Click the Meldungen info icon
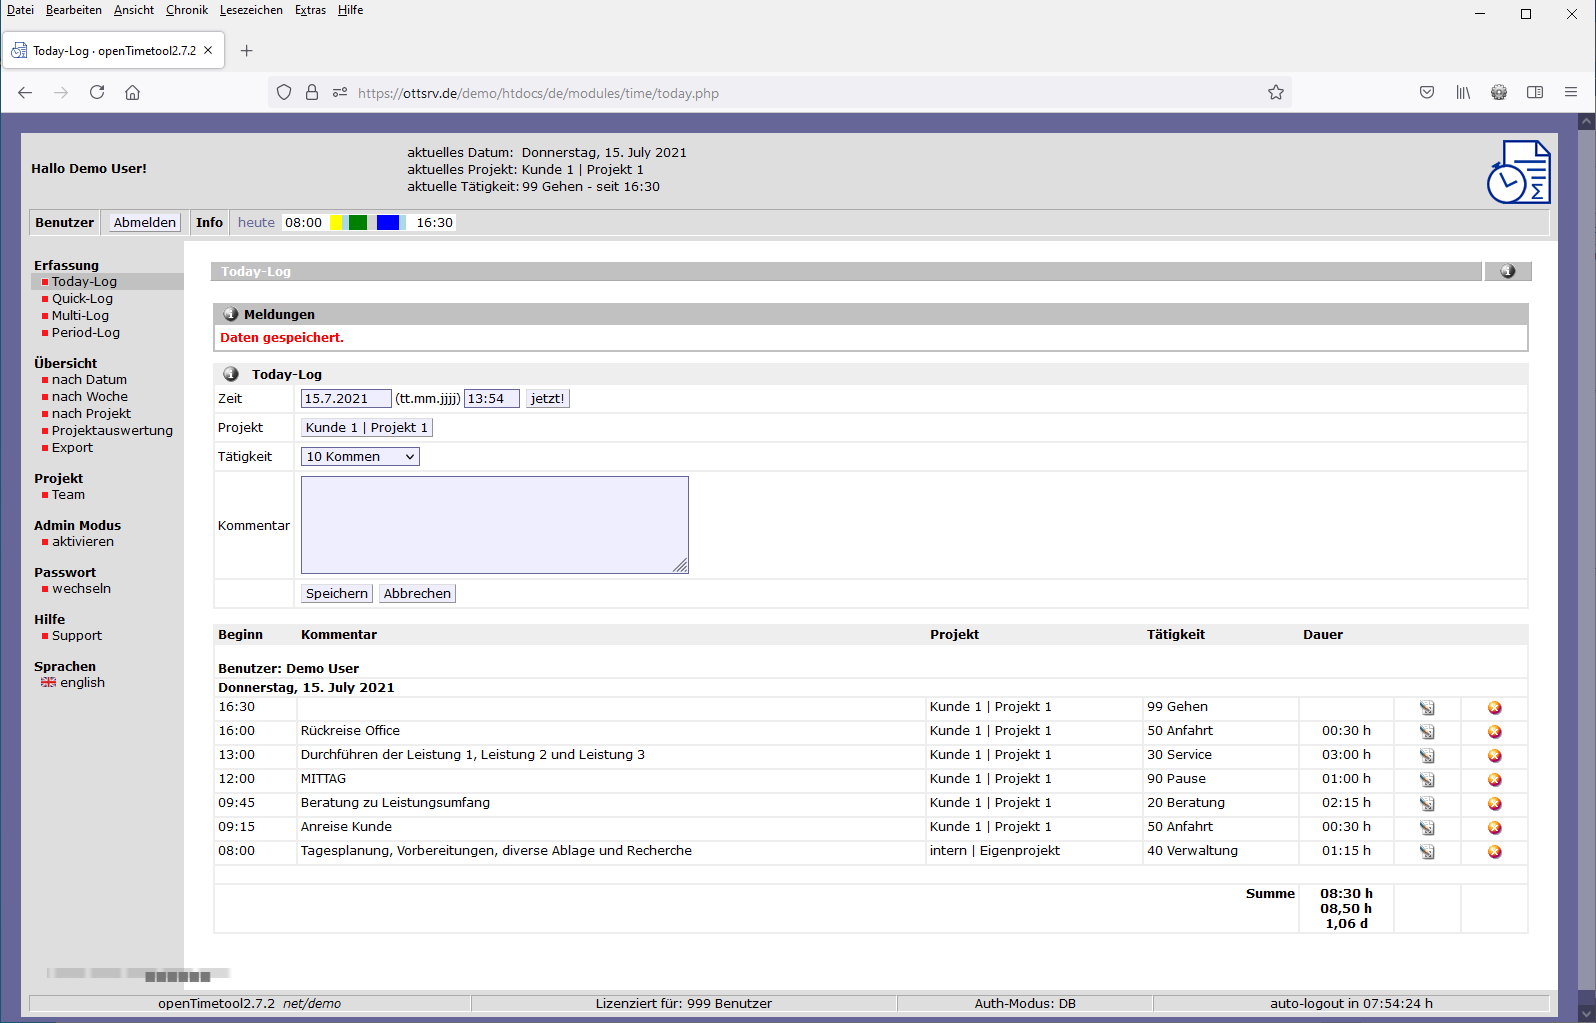 point(231,314)
